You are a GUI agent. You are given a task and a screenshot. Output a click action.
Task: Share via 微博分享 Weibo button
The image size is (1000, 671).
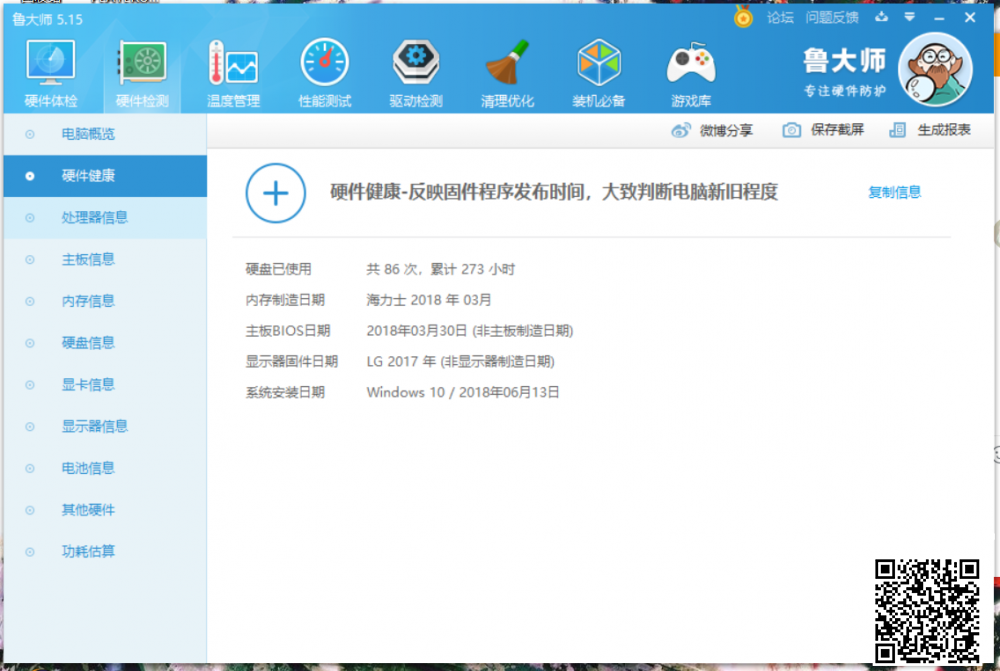pos(714,130)
